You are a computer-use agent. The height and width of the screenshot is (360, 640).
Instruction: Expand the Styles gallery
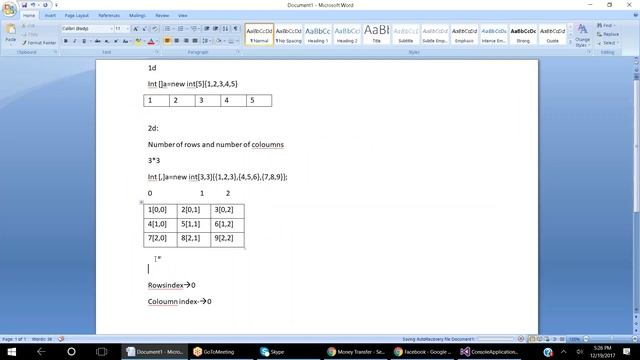[571, 42]
